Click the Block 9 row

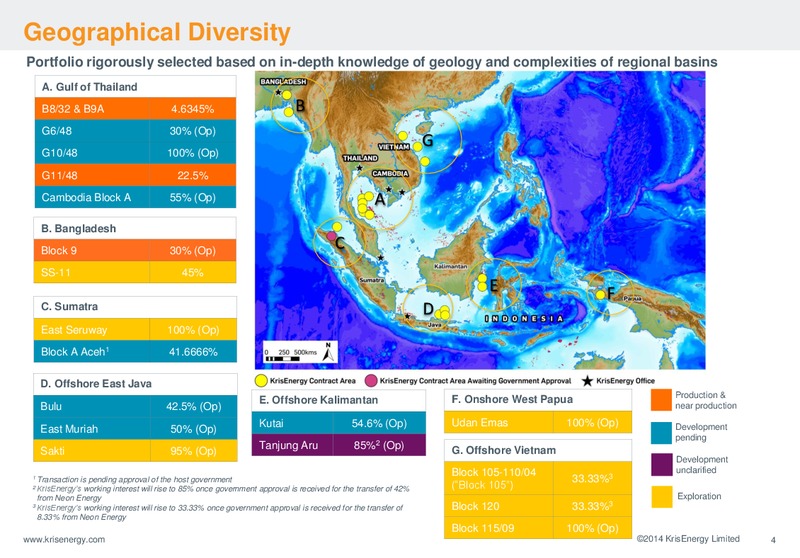tap(135, 250)
